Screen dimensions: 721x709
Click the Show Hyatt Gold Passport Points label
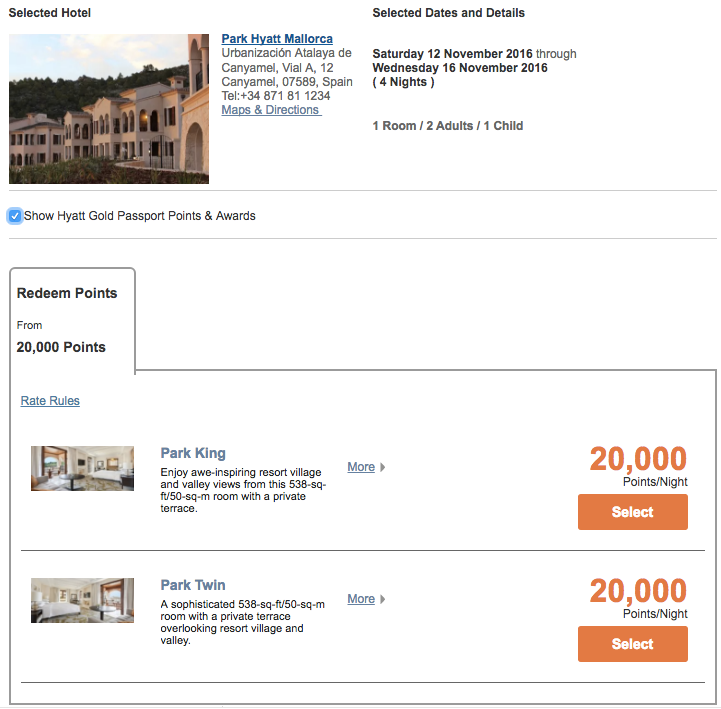[140, 216]
